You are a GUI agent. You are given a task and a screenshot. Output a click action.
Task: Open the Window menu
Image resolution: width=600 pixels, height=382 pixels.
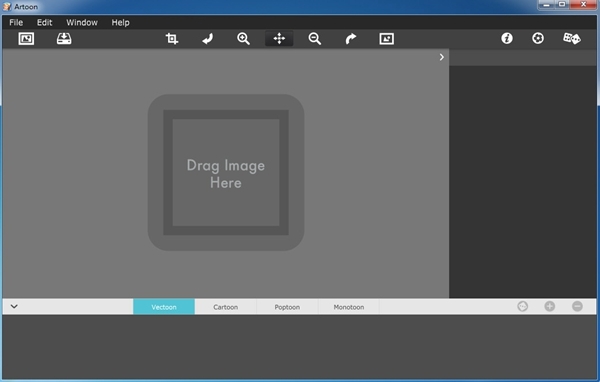(x=82, y=23)
